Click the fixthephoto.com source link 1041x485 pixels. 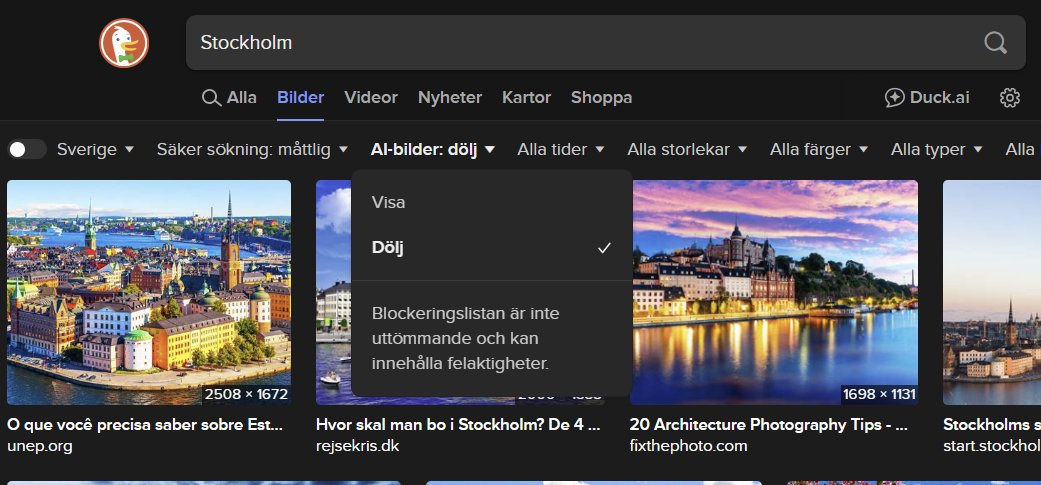(688, 446)
